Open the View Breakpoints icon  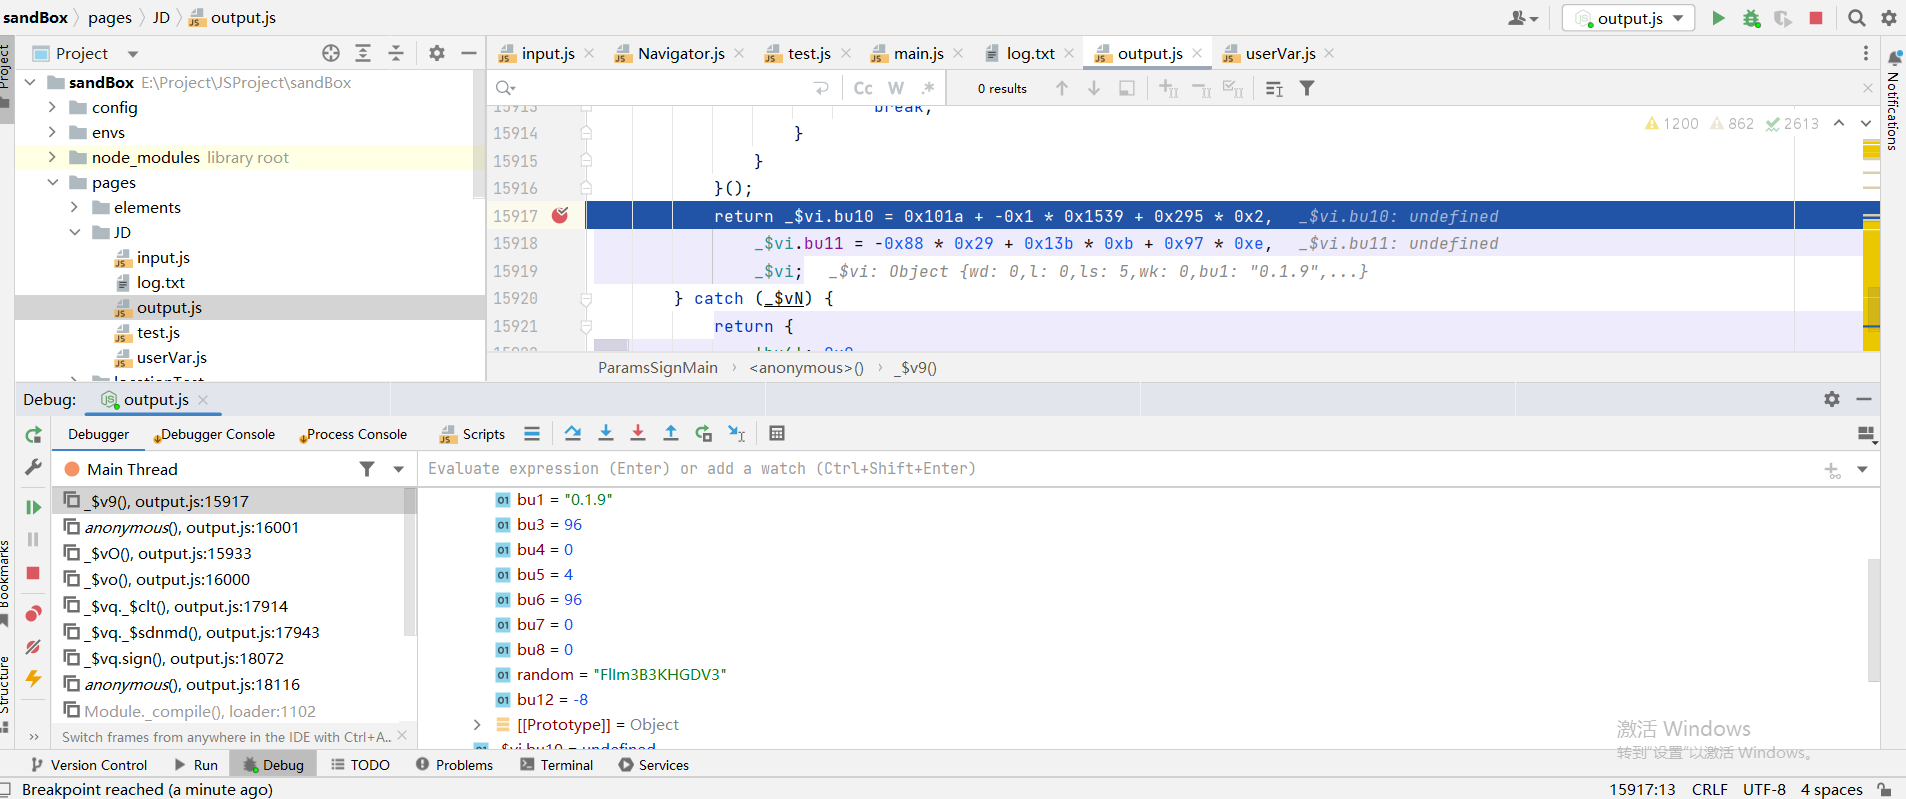(x=33, y=614)
